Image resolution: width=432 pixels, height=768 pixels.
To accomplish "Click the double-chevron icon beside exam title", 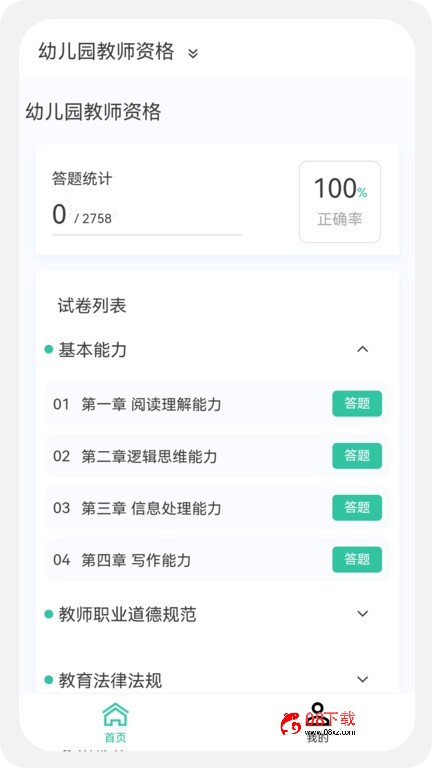I will (193, 53).
